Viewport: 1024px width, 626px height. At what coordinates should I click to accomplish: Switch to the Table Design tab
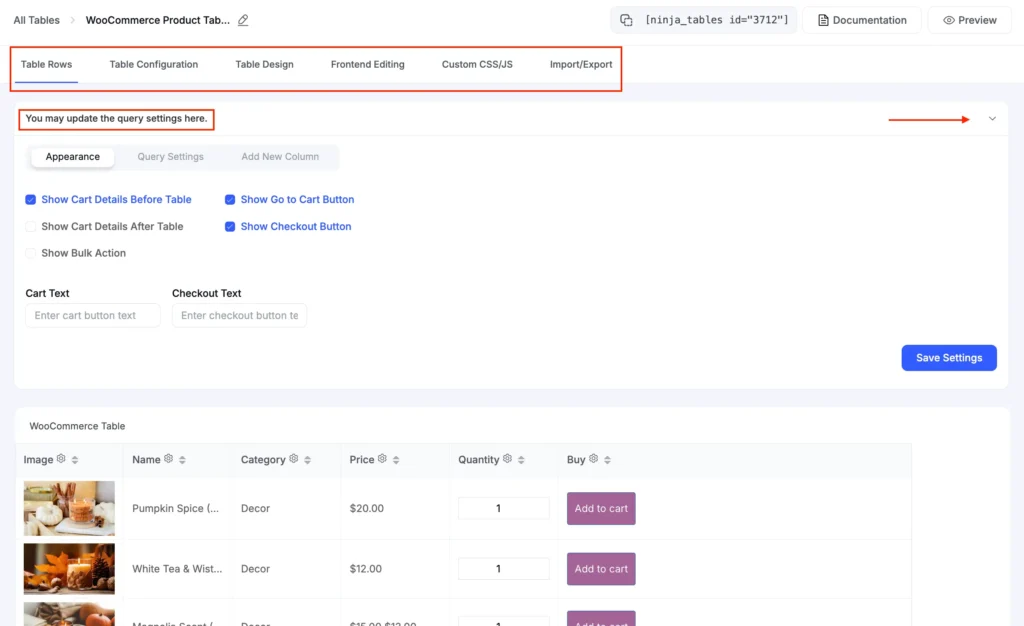[x=264, y=64]
